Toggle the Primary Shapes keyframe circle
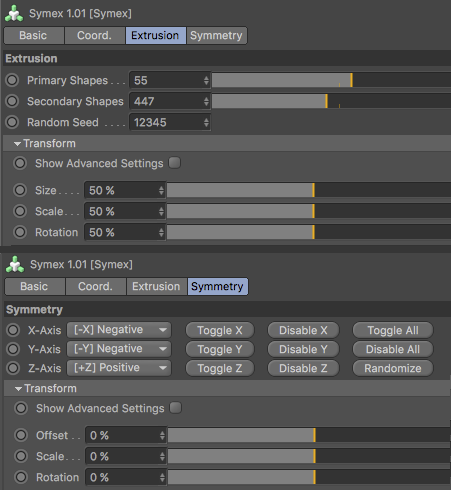The width and height of the screenshot is (451, 490). (x=12, y=80)
